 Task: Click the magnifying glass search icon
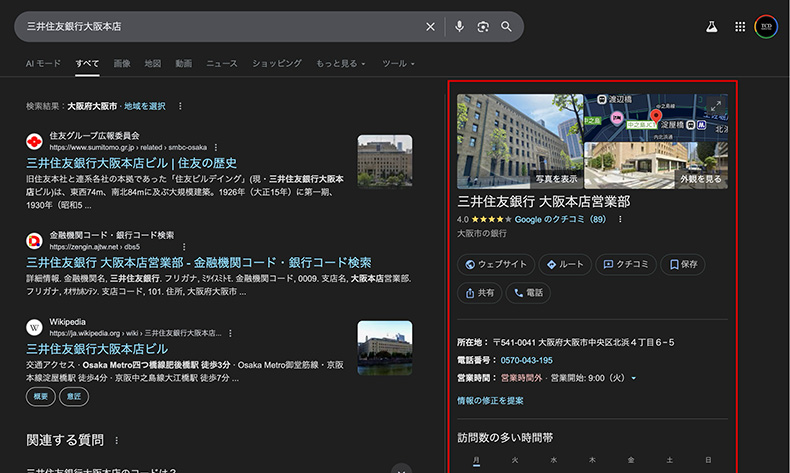tap(506, 27)
